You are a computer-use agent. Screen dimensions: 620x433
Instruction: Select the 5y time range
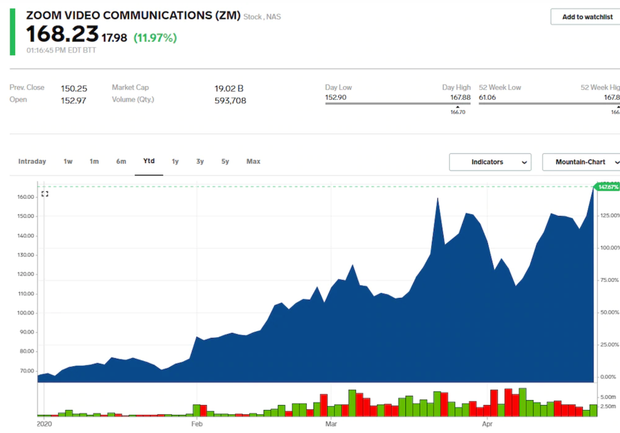[x=225, y=161]
